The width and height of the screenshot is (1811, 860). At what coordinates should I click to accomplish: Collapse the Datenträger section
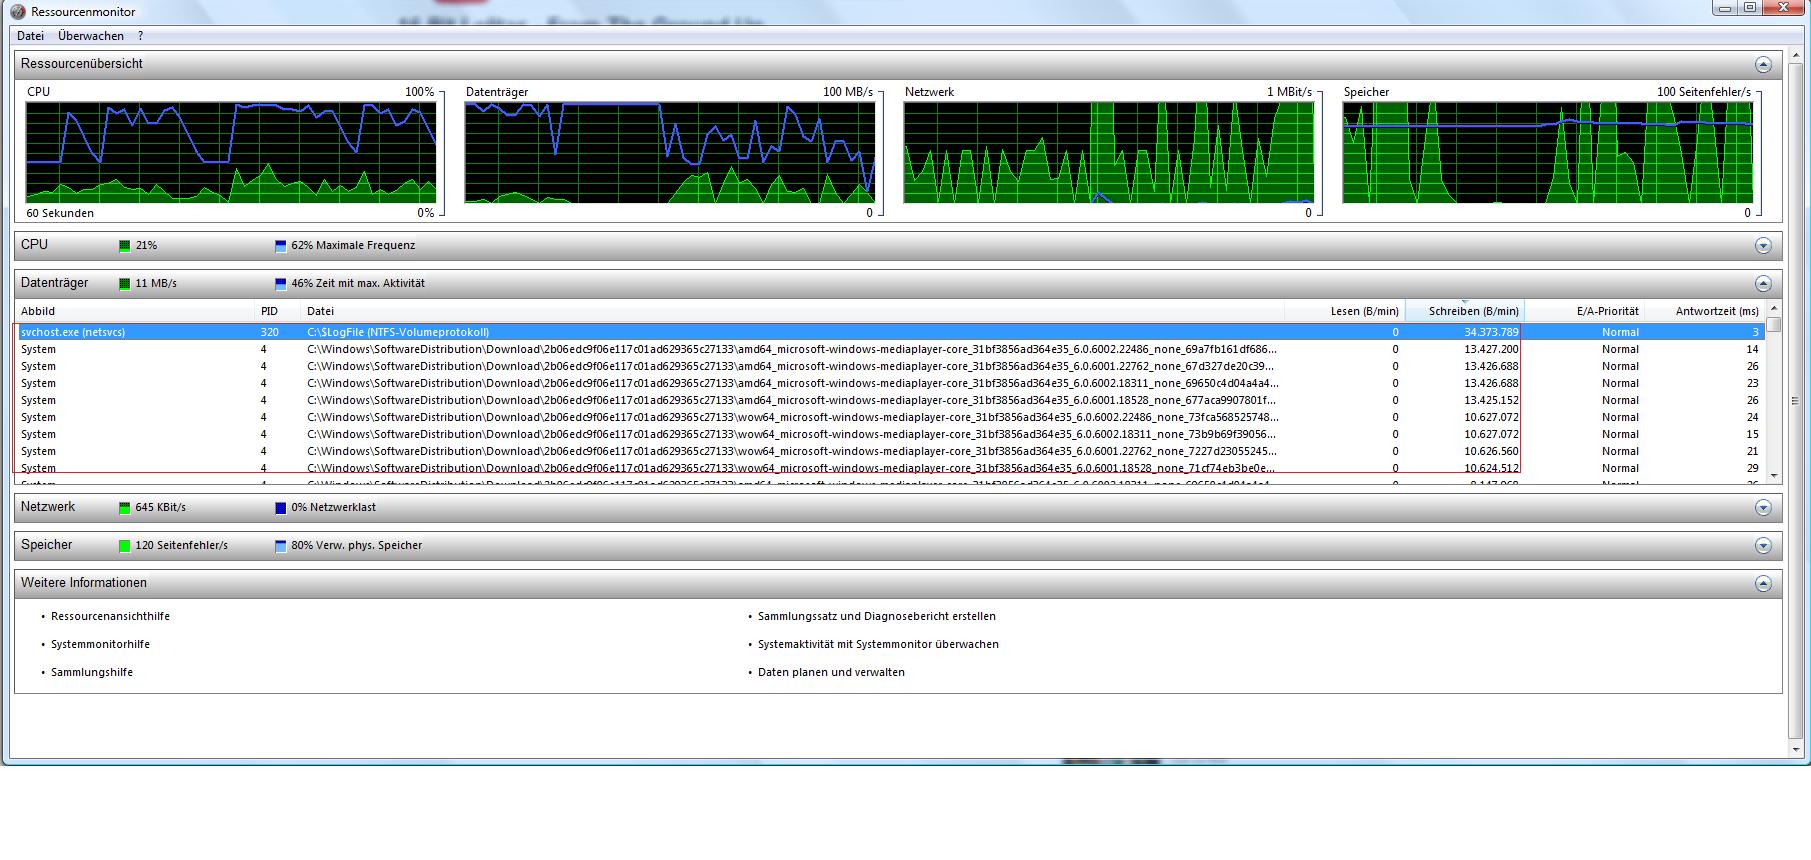1763,284
